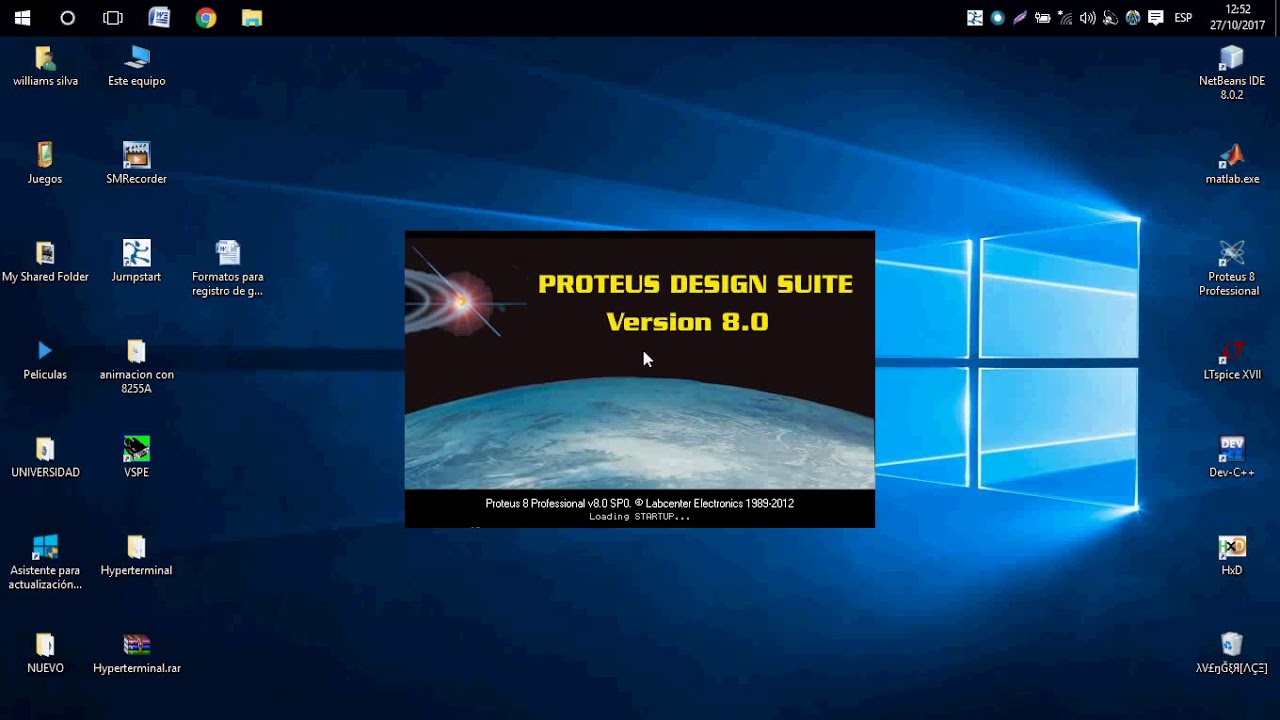The image size is (1280, 720).
Task: Click the blue circle tray icon
Action: click(x=998, y=18)
